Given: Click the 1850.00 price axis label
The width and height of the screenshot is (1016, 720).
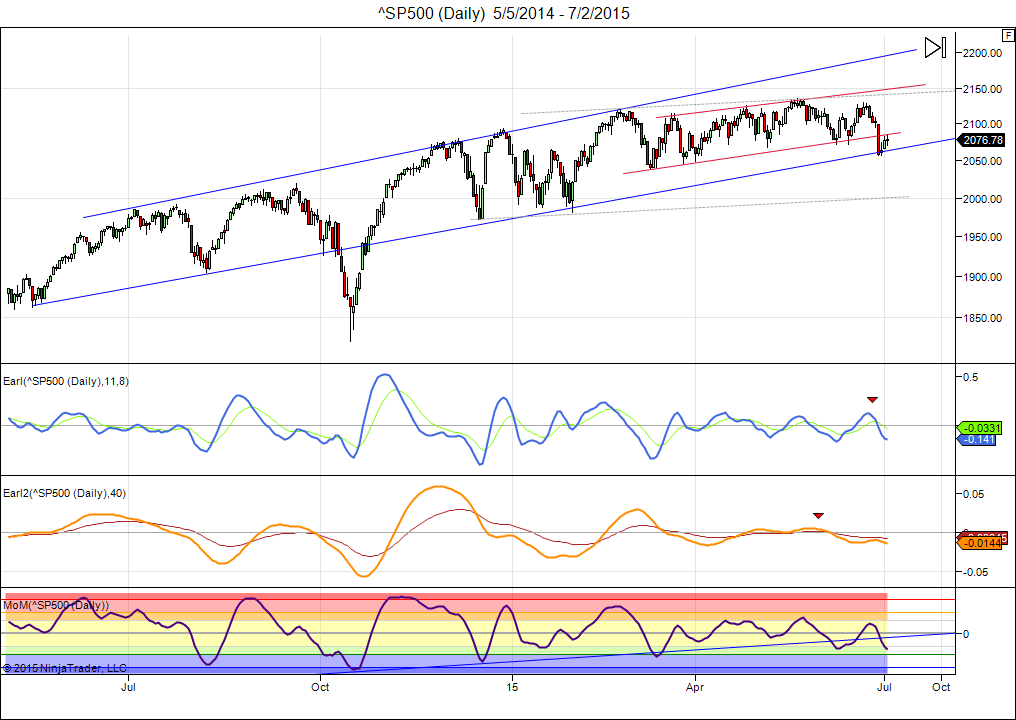Looking at the screenshot, I should 984,318.
